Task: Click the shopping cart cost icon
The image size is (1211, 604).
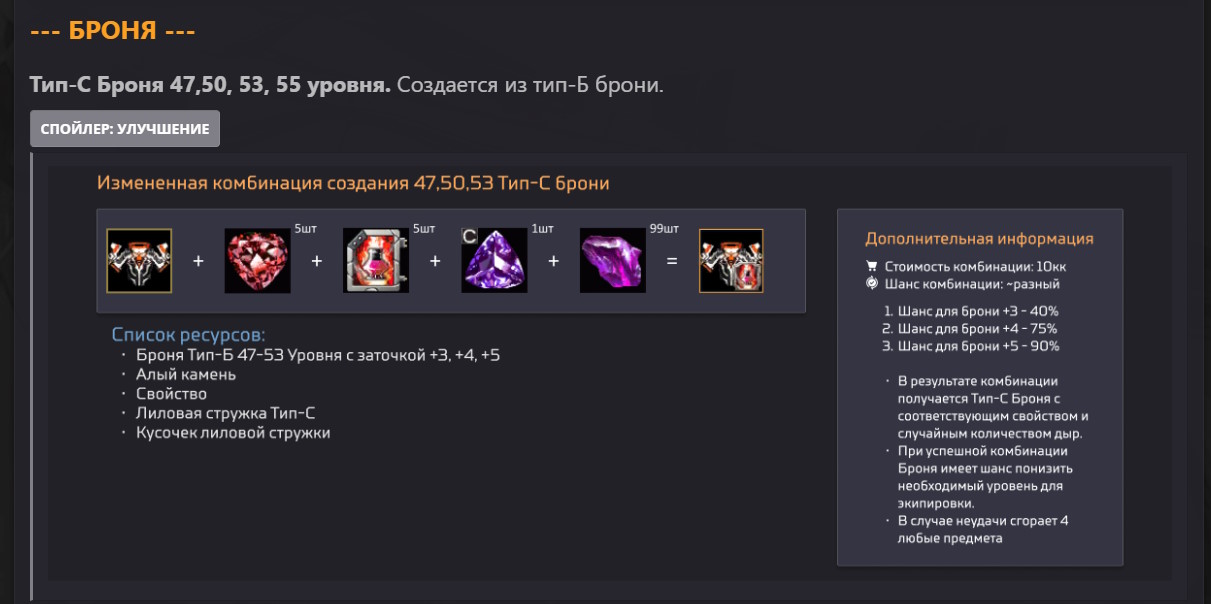Action: [872, 267]
